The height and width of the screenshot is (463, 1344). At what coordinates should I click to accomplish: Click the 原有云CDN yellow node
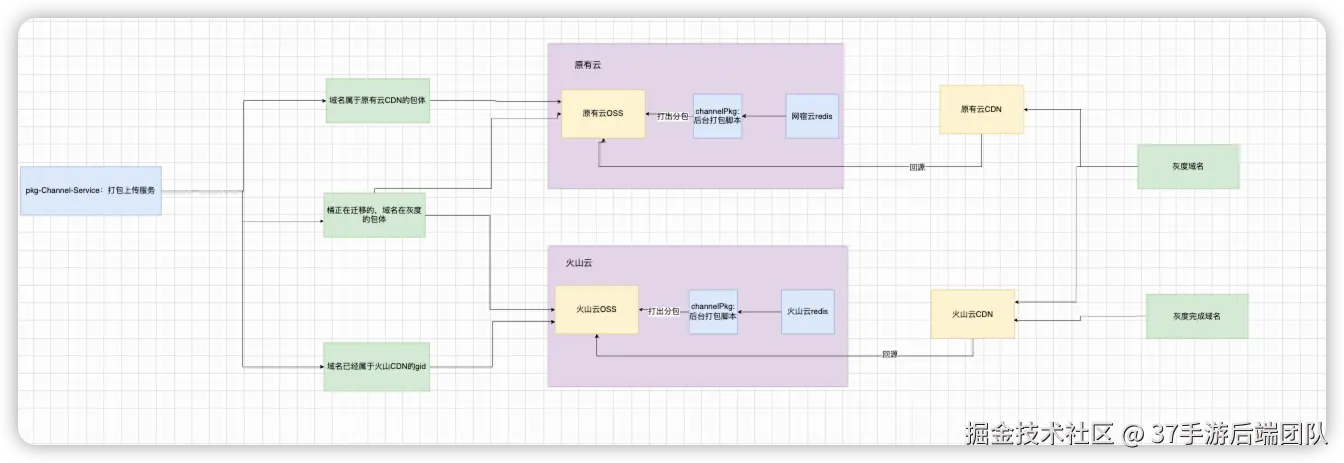pos(981,110)
